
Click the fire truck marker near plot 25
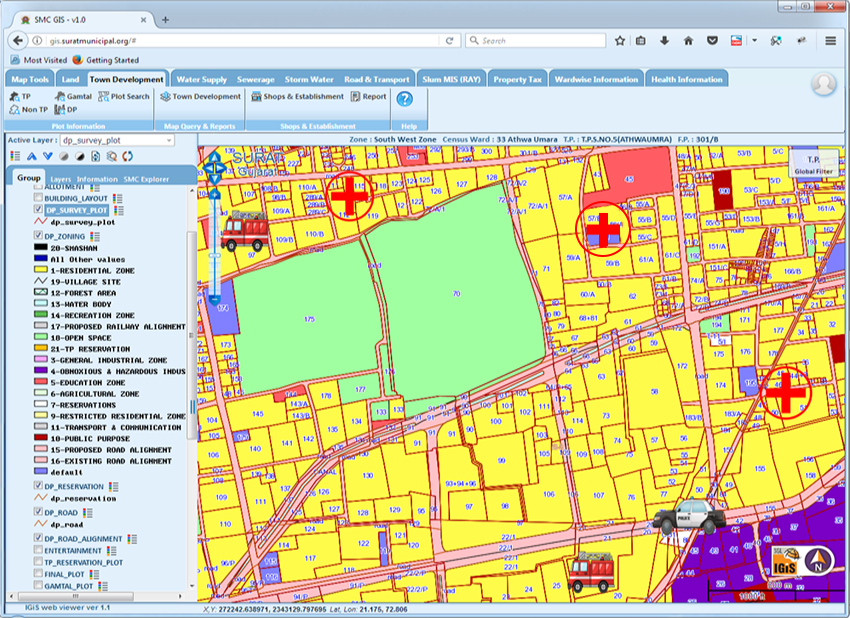(x=592, y=571)
